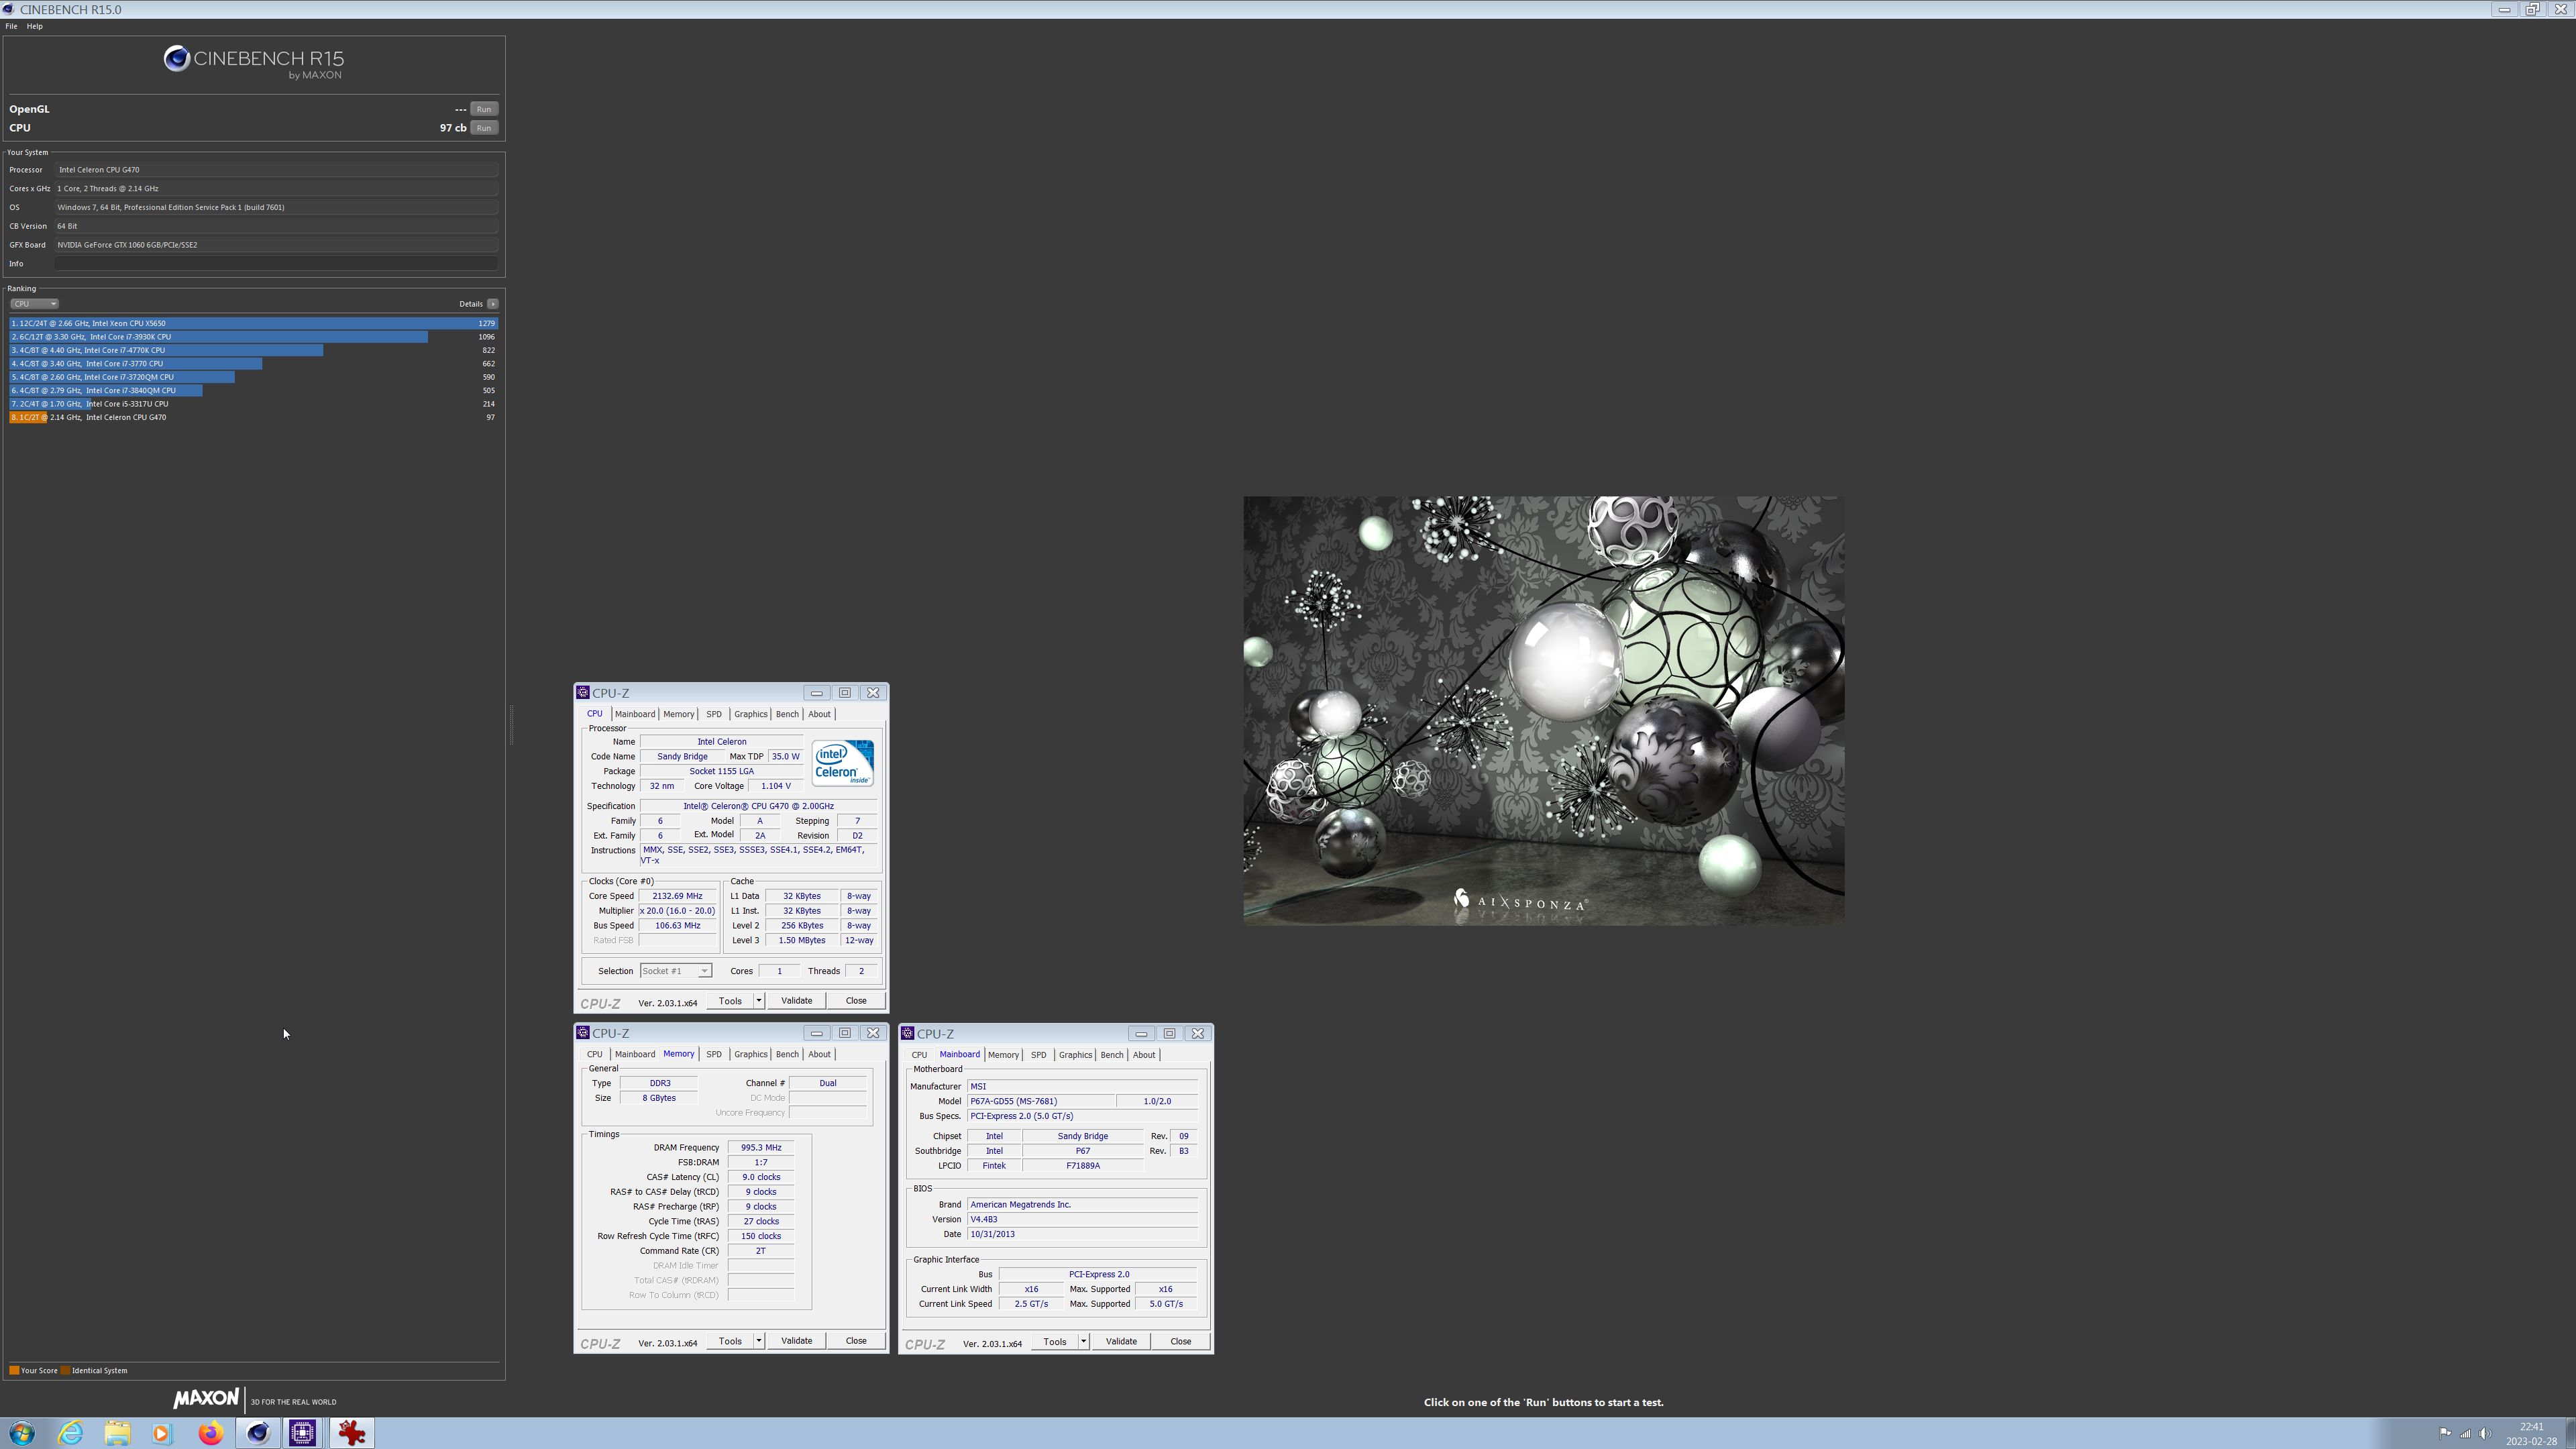Click the network signal bars tray icon
2576x1449 pixels.
2465,1433
